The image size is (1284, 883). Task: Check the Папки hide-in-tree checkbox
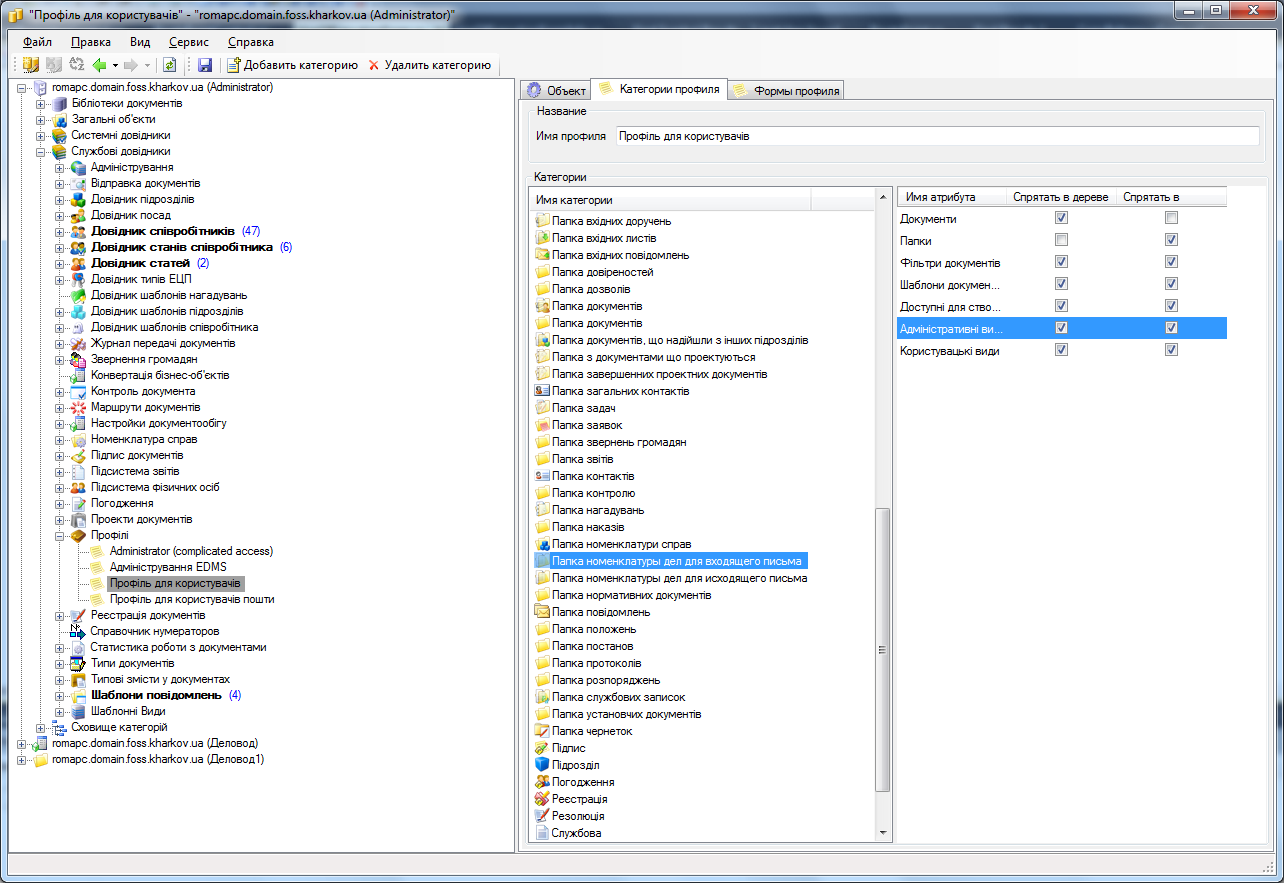pos(1061,240)
